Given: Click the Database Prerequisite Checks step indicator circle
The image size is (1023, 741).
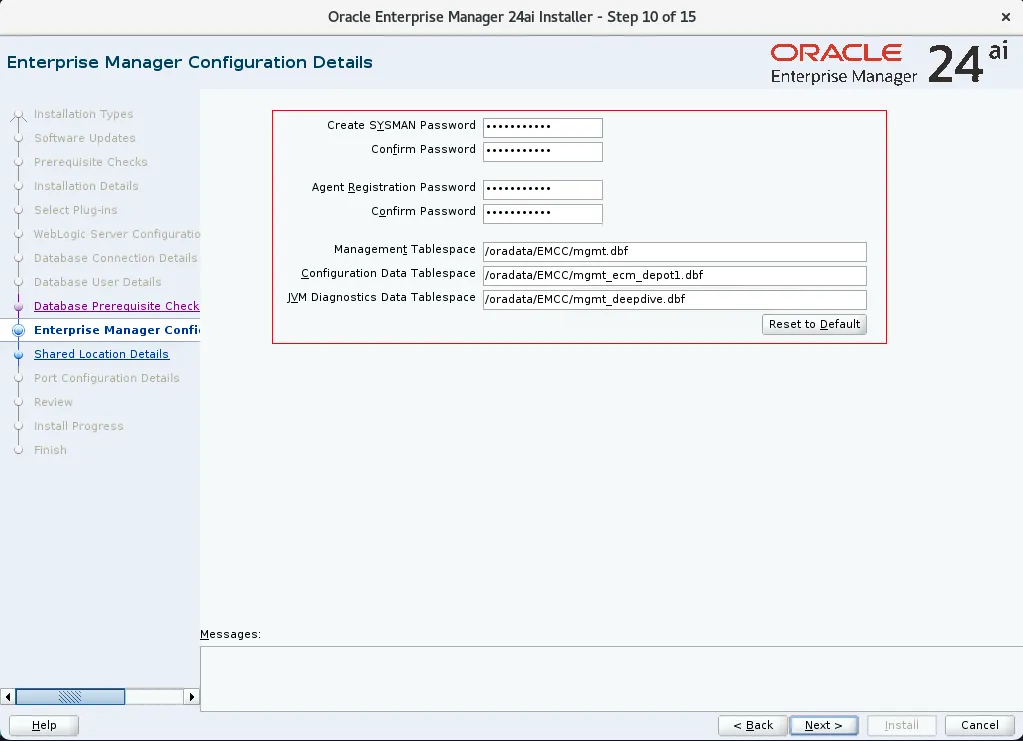Looking at the screenshot, I should [18, 306].
